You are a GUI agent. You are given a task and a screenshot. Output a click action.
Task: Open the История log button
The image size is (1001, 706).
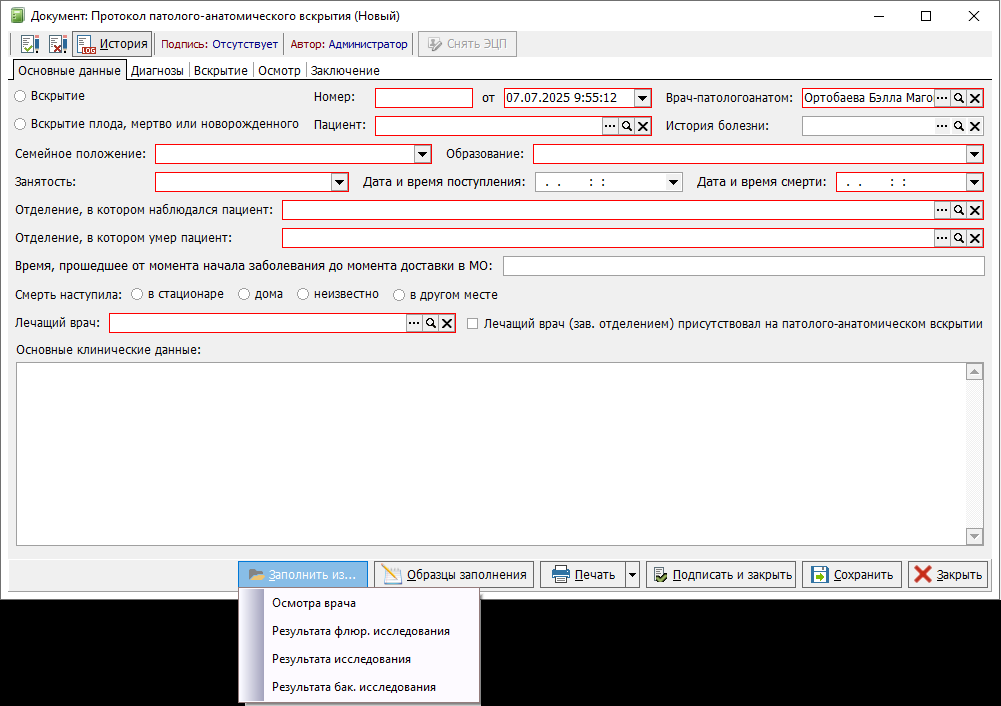[x=112, y=44]
